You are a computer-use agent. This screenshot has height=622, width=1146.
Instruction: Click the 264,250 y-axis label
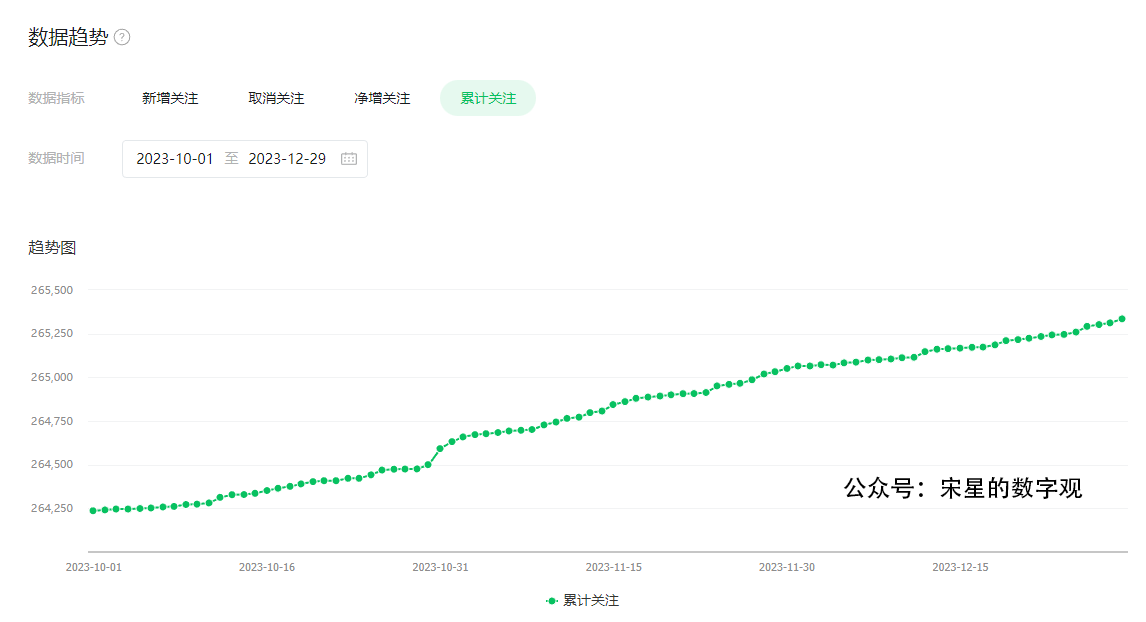[x=51, y=509]
